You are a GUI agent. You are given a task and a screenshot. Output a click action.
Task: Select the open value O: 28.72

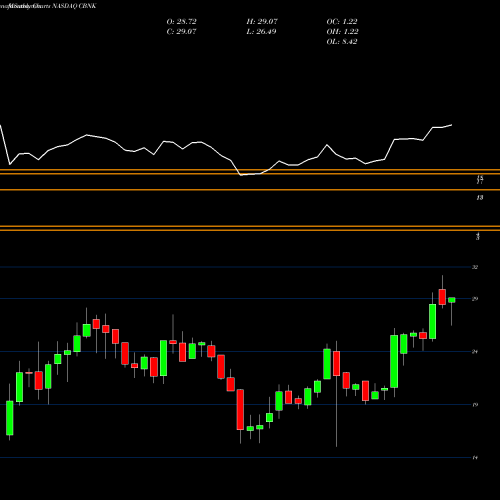[182, 22]
